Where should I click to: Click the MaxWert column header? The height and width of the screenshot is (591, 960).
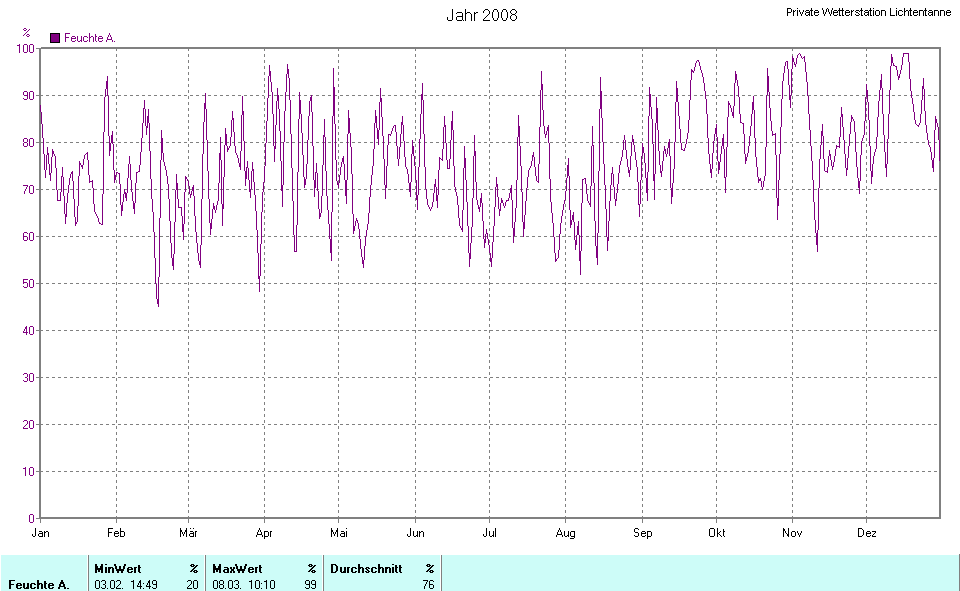pyautogui.click(x=237, y=568)
